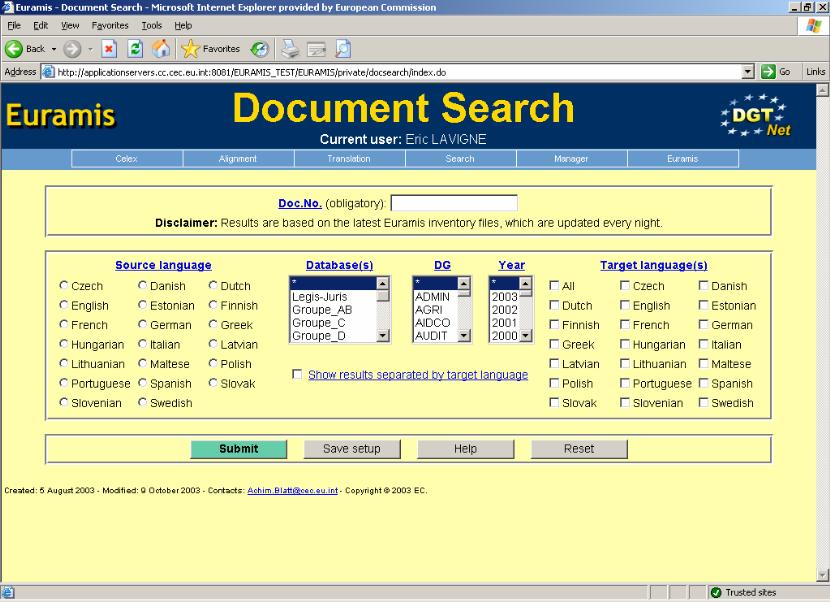
Task: Click the Edit page toolbar icon
Action: 317,49
